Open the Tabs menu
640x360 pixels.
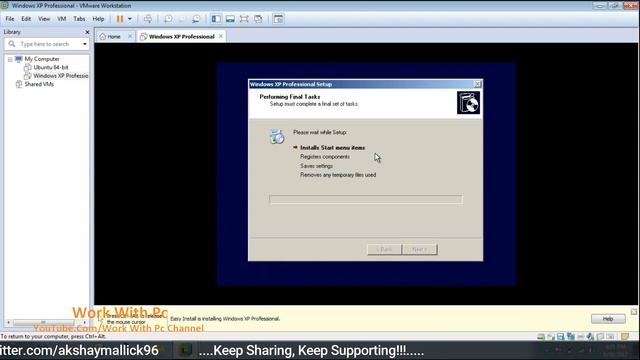tap(79, 19)
